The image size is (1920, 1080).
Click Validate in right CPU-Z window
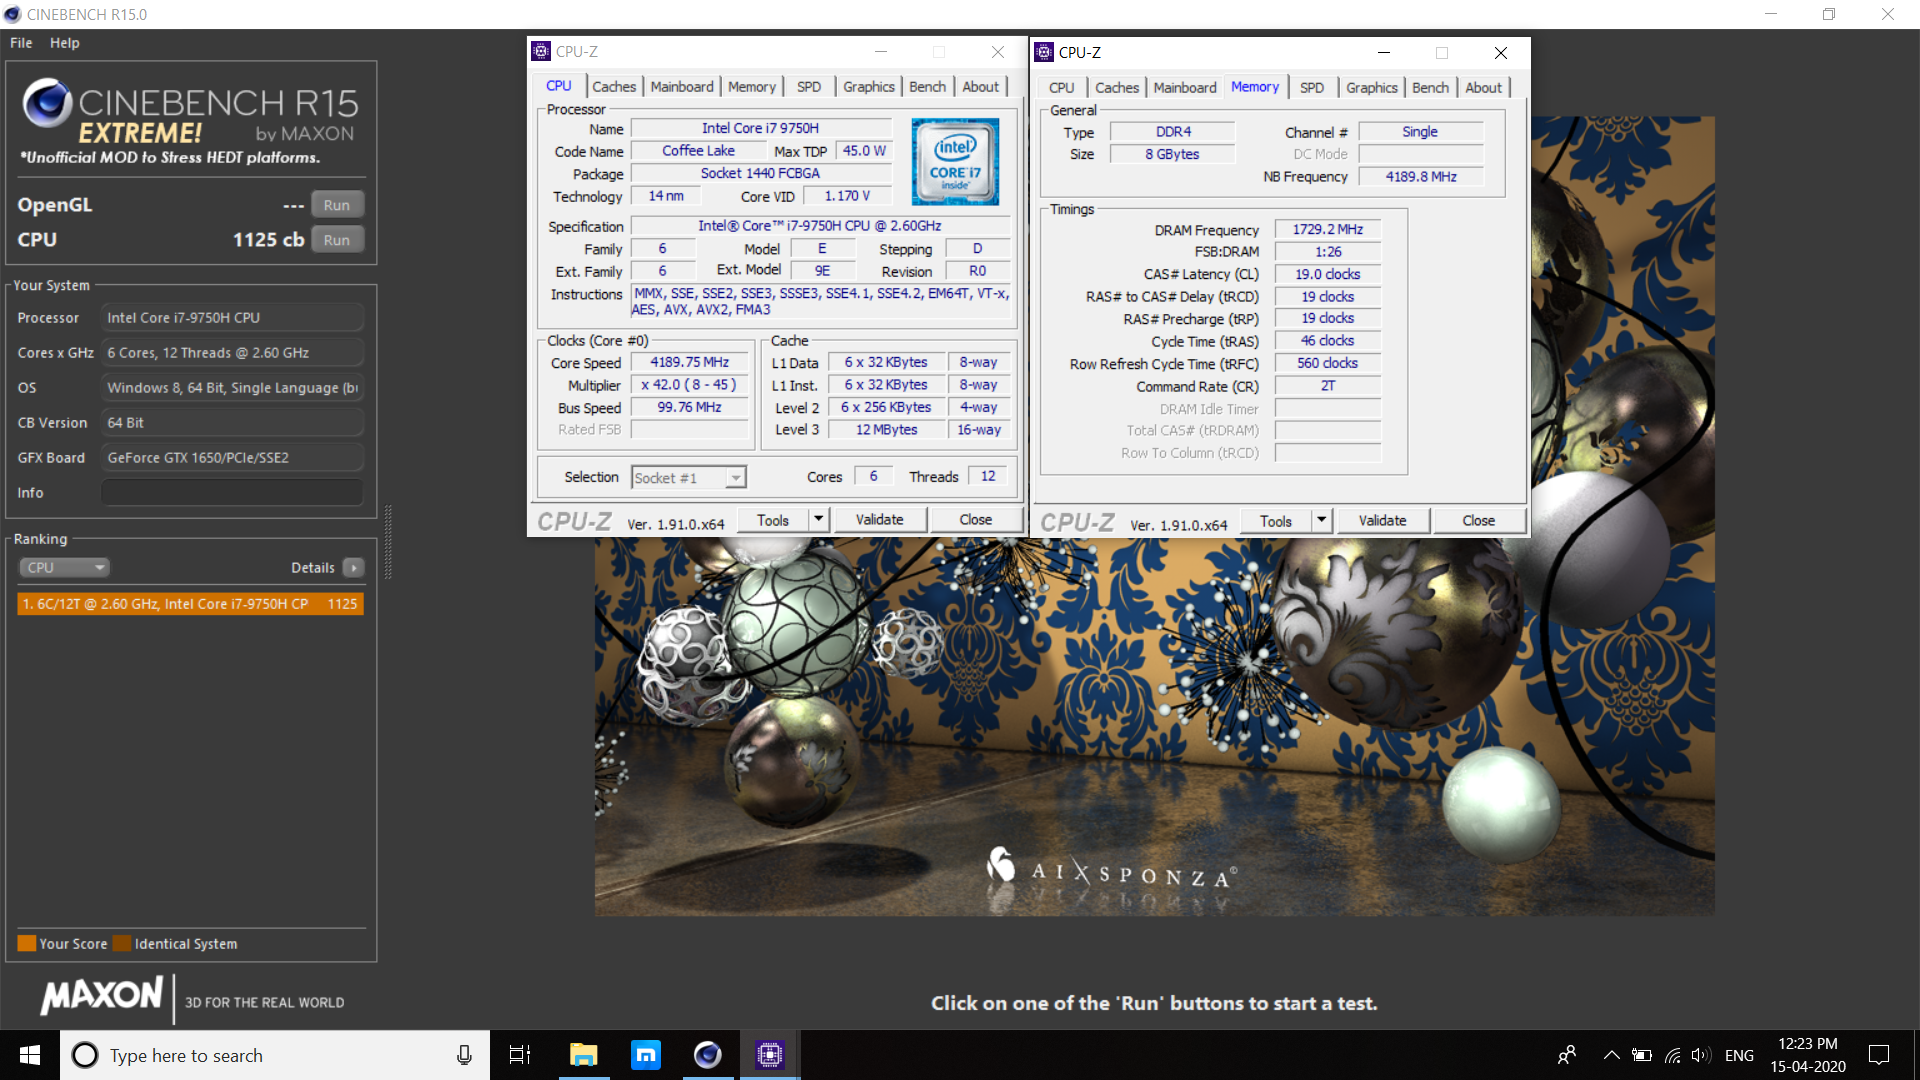pos(1383,521)
